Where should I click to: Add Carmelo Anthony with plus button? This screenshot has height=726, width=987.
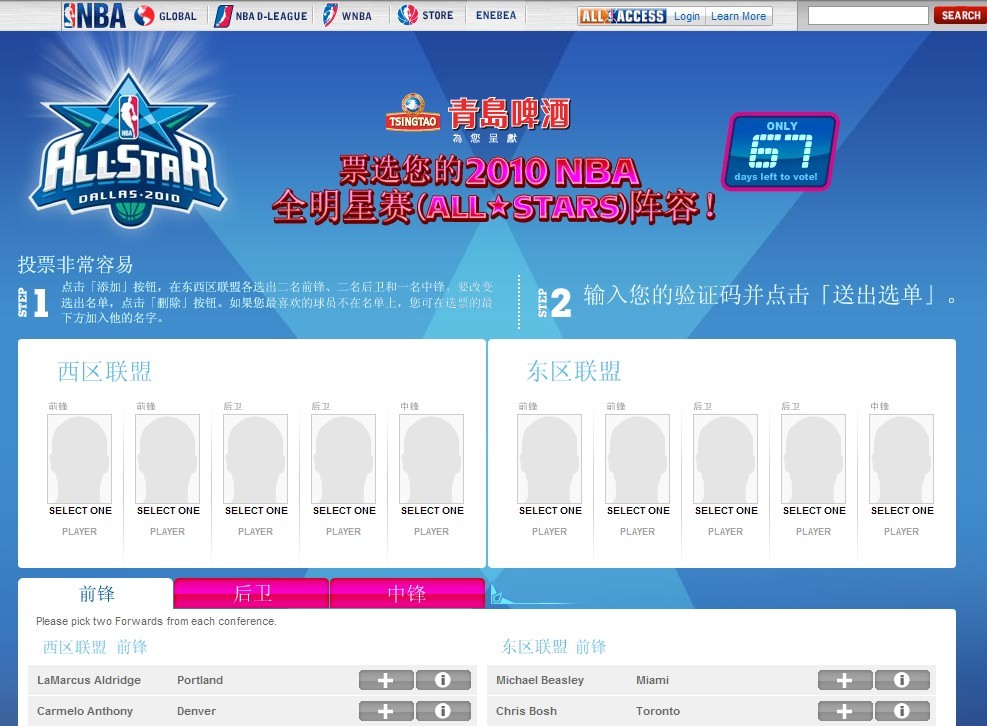pyautogui.click(x=386, y=711)
